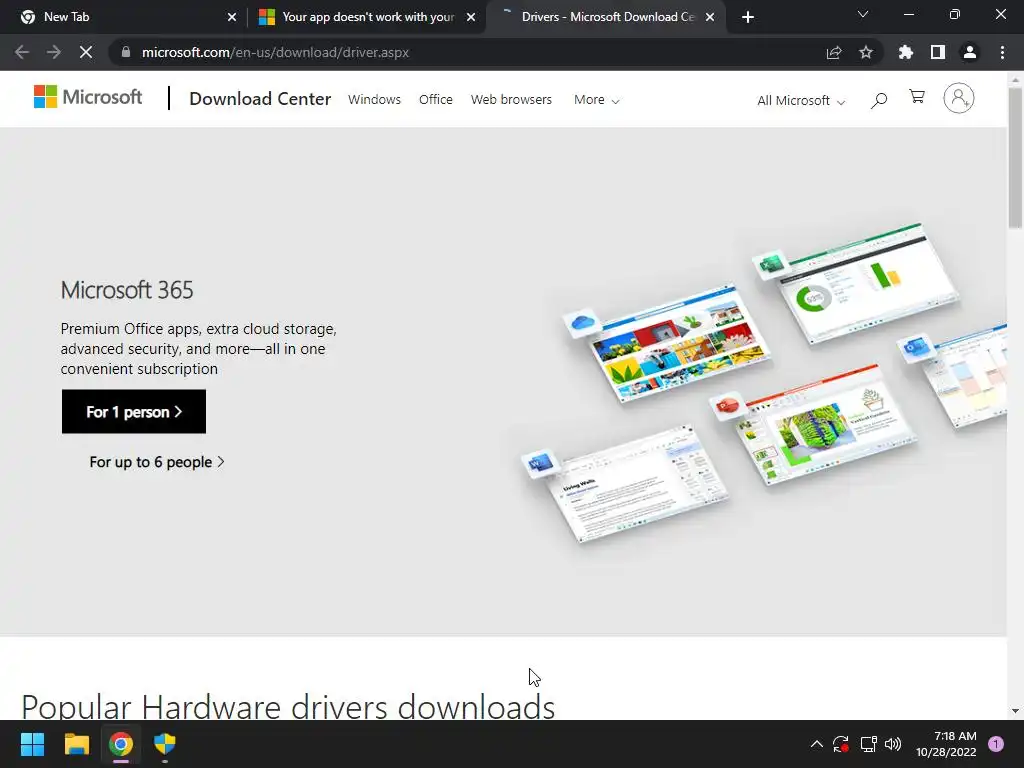Click the taskbar clock and date
This screenshot has width=1024, height=768.
pyautogui.click(x=946, y=744)
